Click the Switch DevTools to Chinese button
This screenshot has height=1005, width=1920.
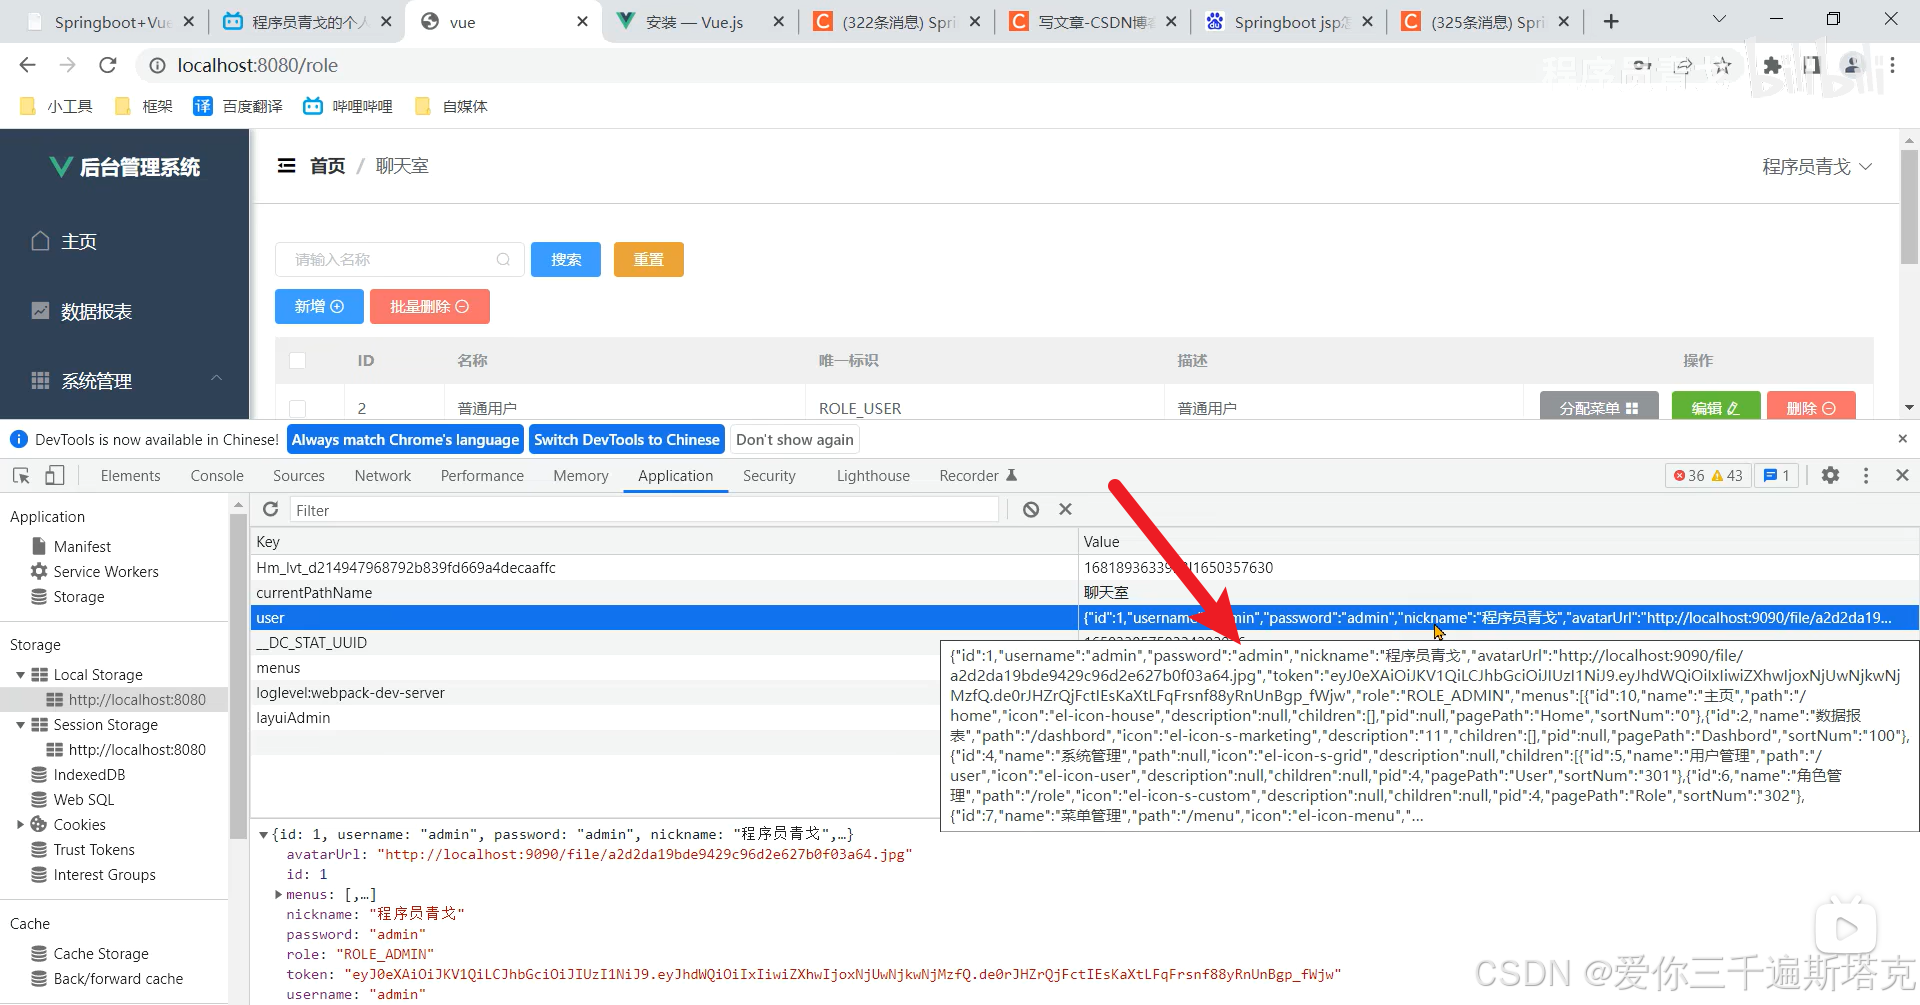coord(627,439)
